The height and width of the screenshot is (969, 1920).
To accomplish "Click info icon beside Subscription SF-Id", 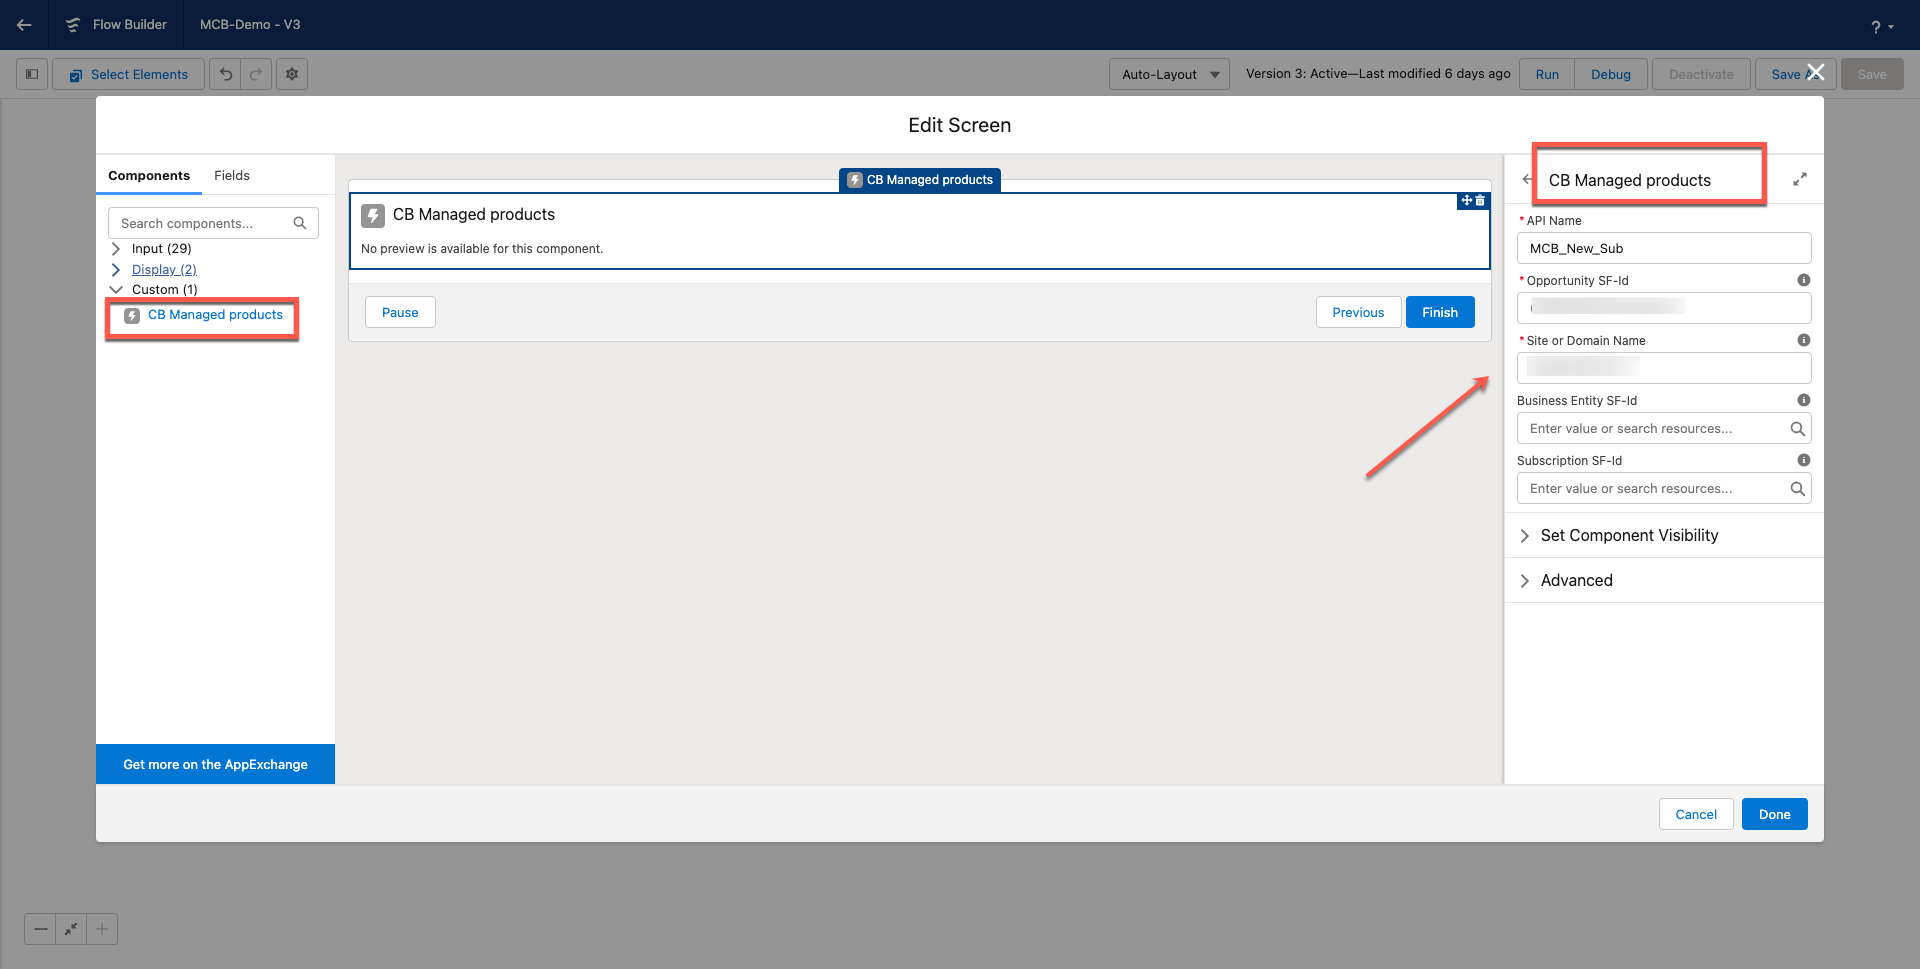I will tap(1803, 461).
